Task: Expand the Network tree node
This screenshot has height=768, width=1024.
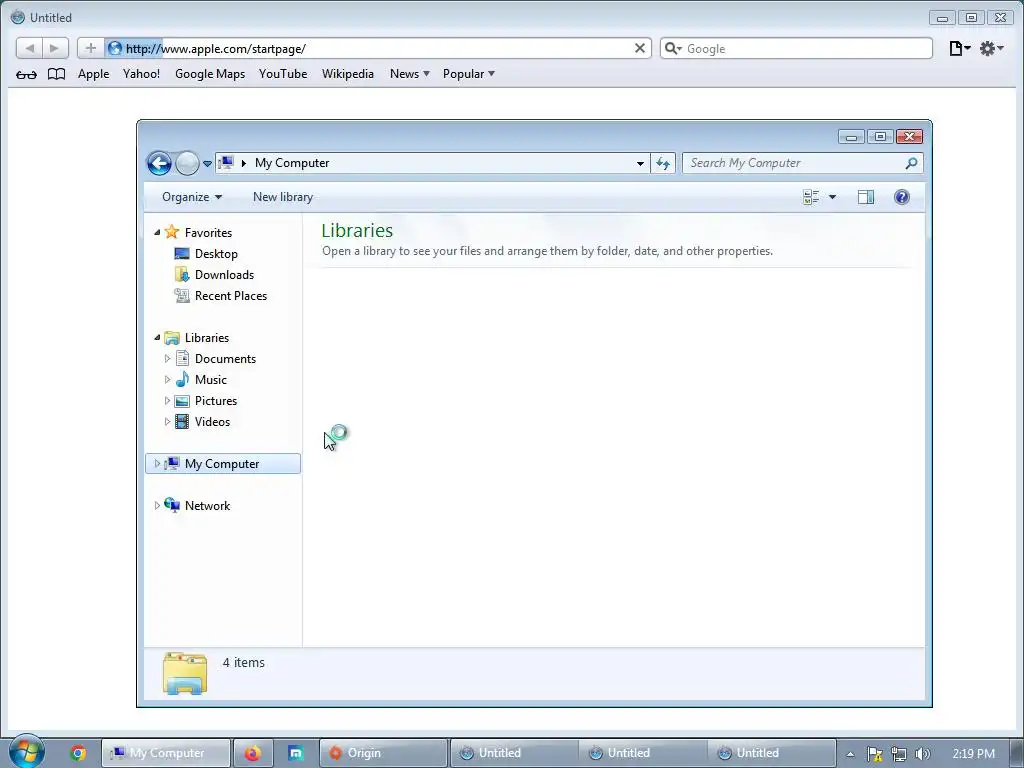Action: coord(157,505)
